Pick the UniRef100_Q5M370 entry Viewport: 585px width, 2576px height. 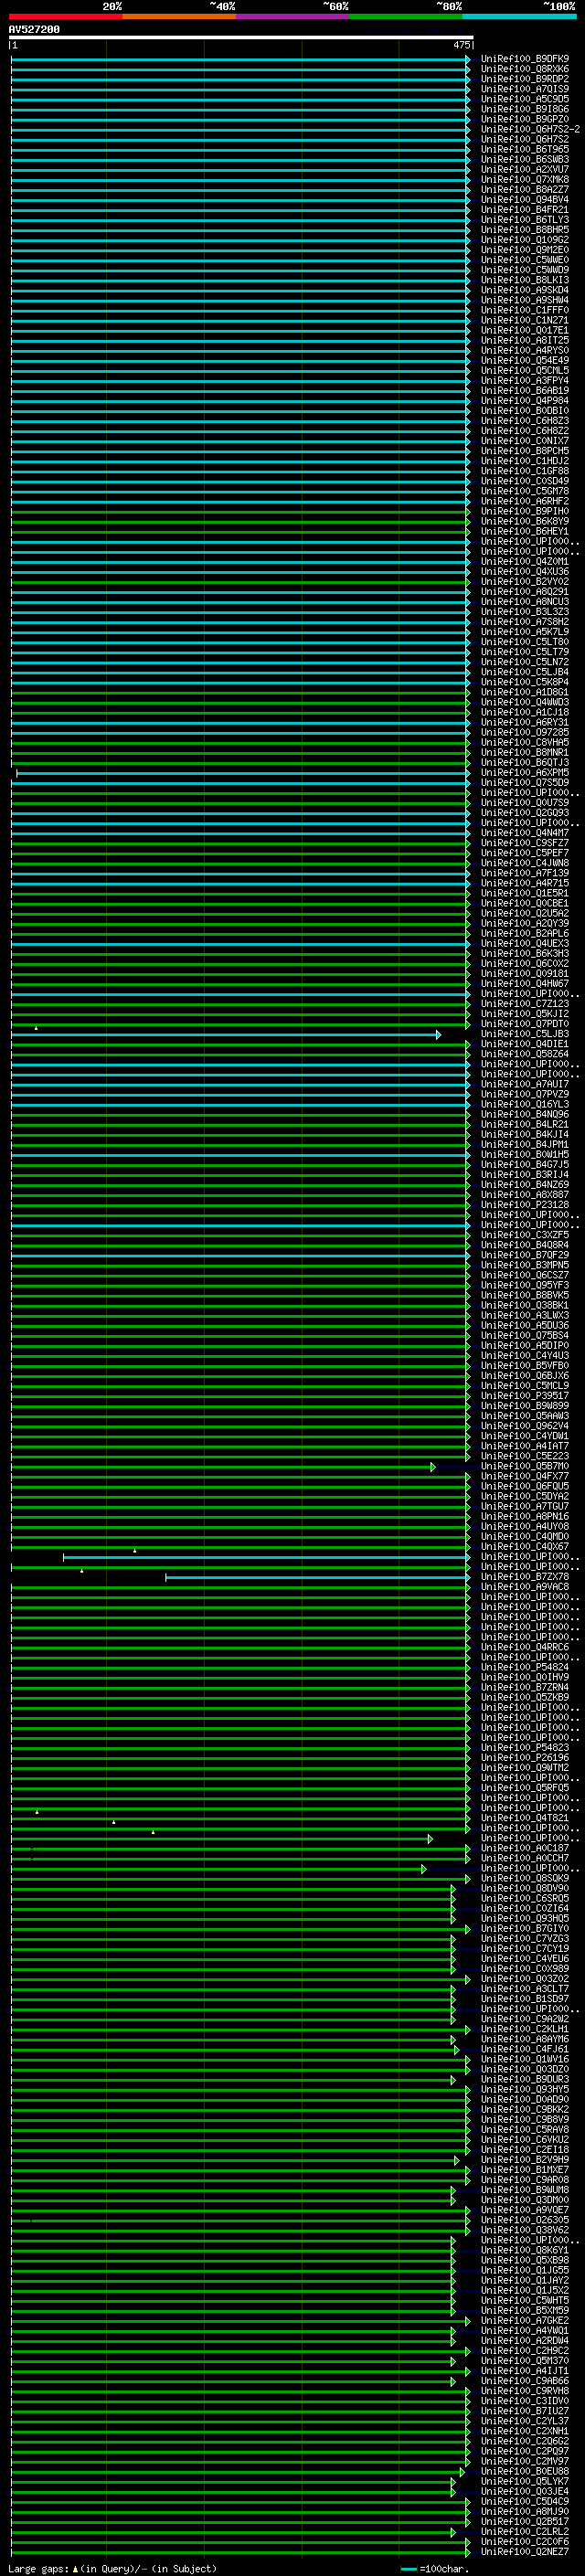click(525, 2361)
